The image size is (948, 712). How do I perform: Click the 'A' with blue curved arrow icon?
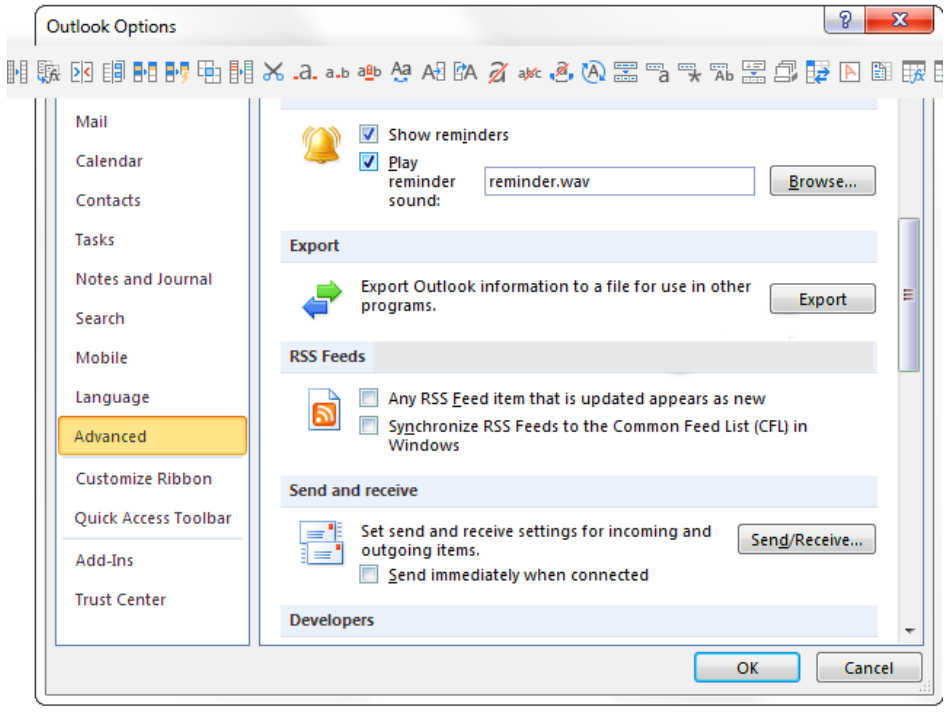point(465,72)
